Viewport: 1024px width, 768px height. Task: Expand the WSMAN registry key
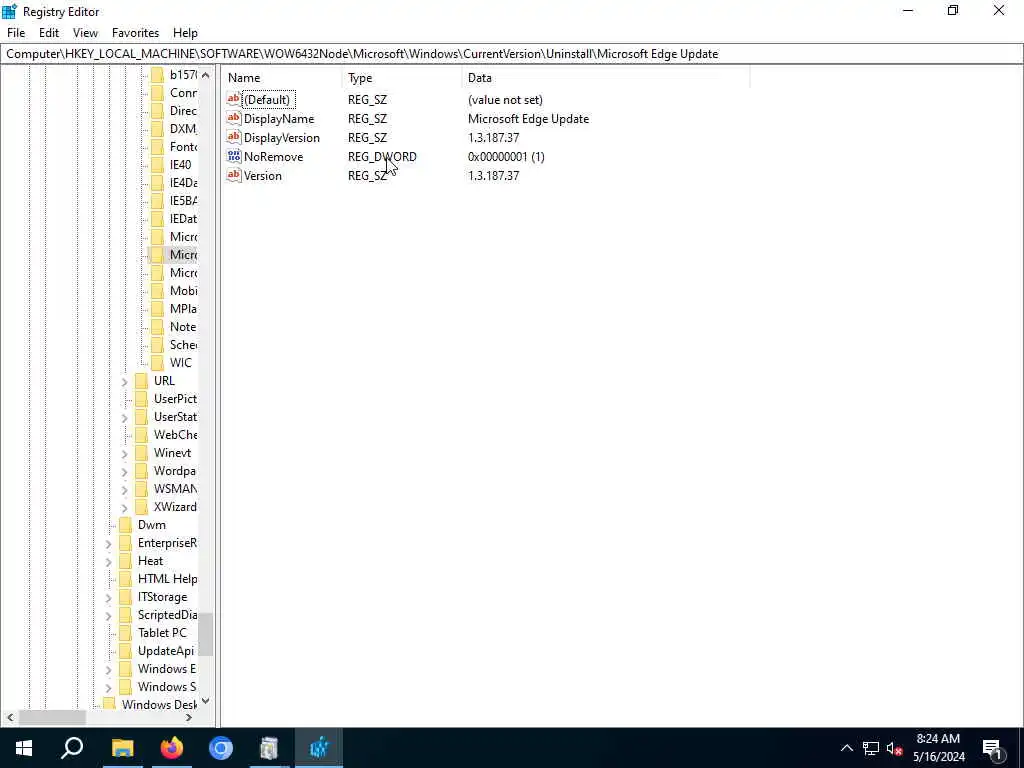124,489
